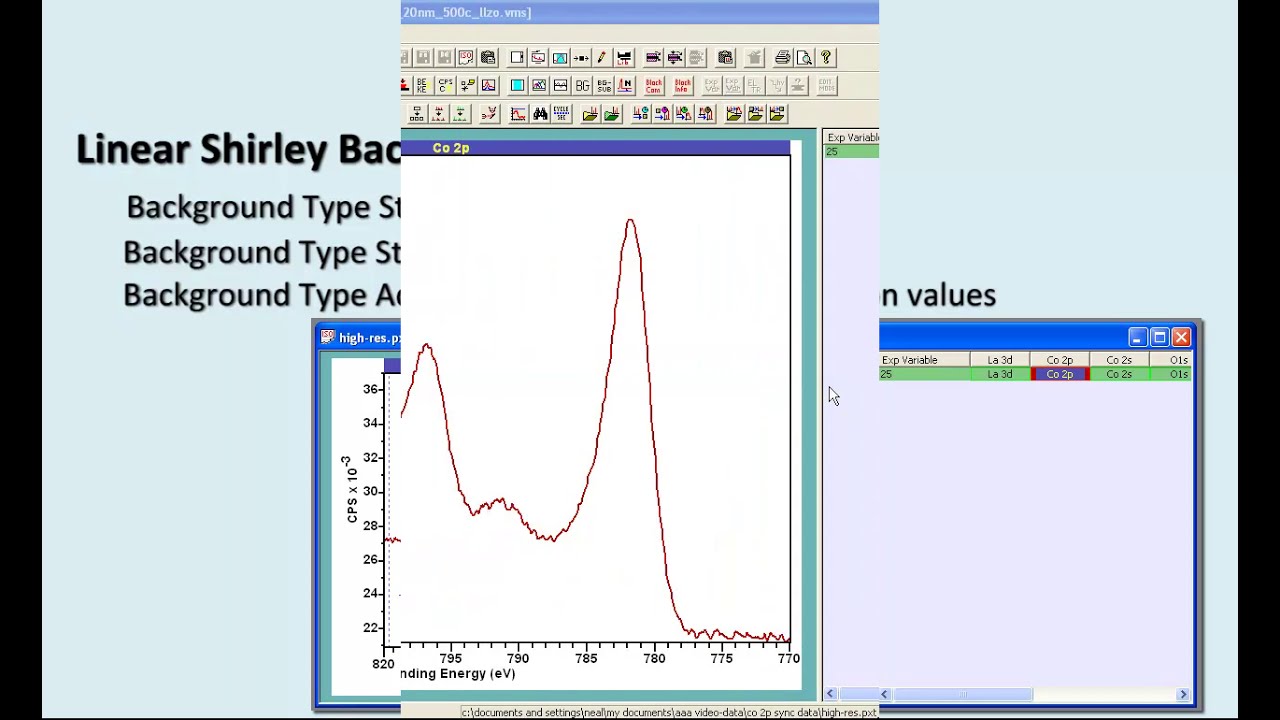Select the O1s column header

point(1171,360)
